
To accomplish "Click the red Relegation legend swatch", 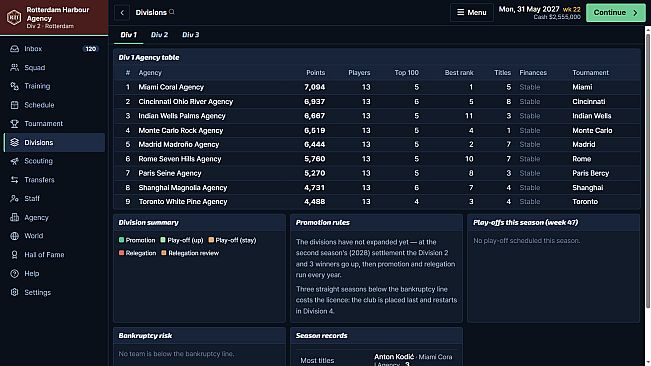I will pos(121,253).
